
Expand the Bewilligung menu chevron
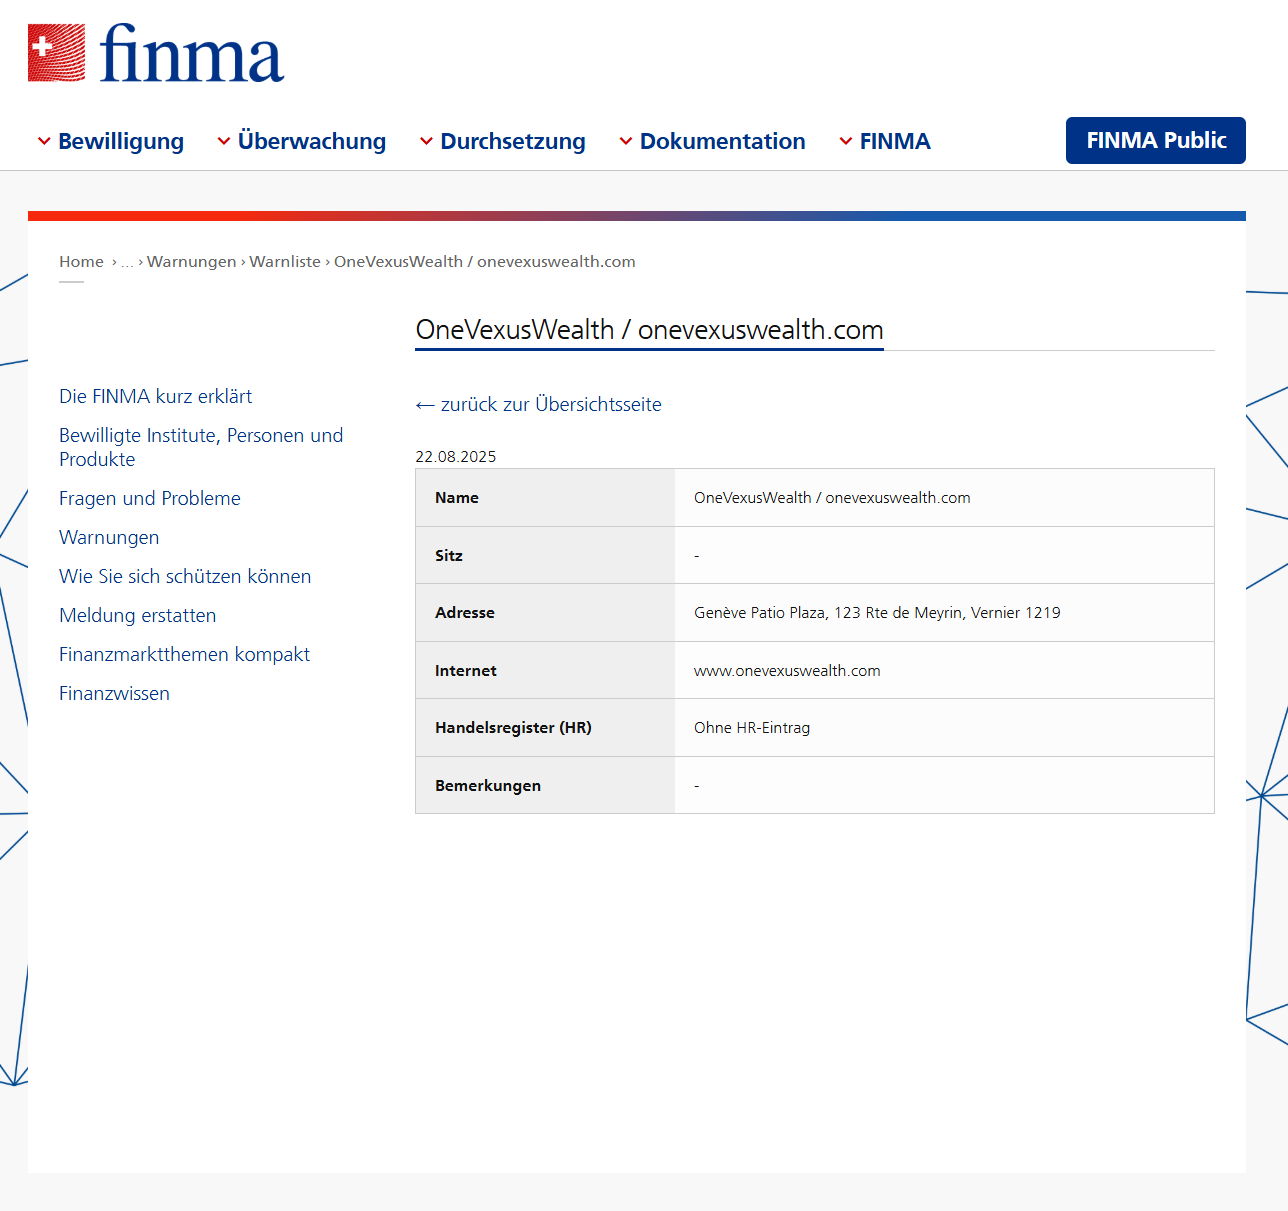click(x=44, y=141)
